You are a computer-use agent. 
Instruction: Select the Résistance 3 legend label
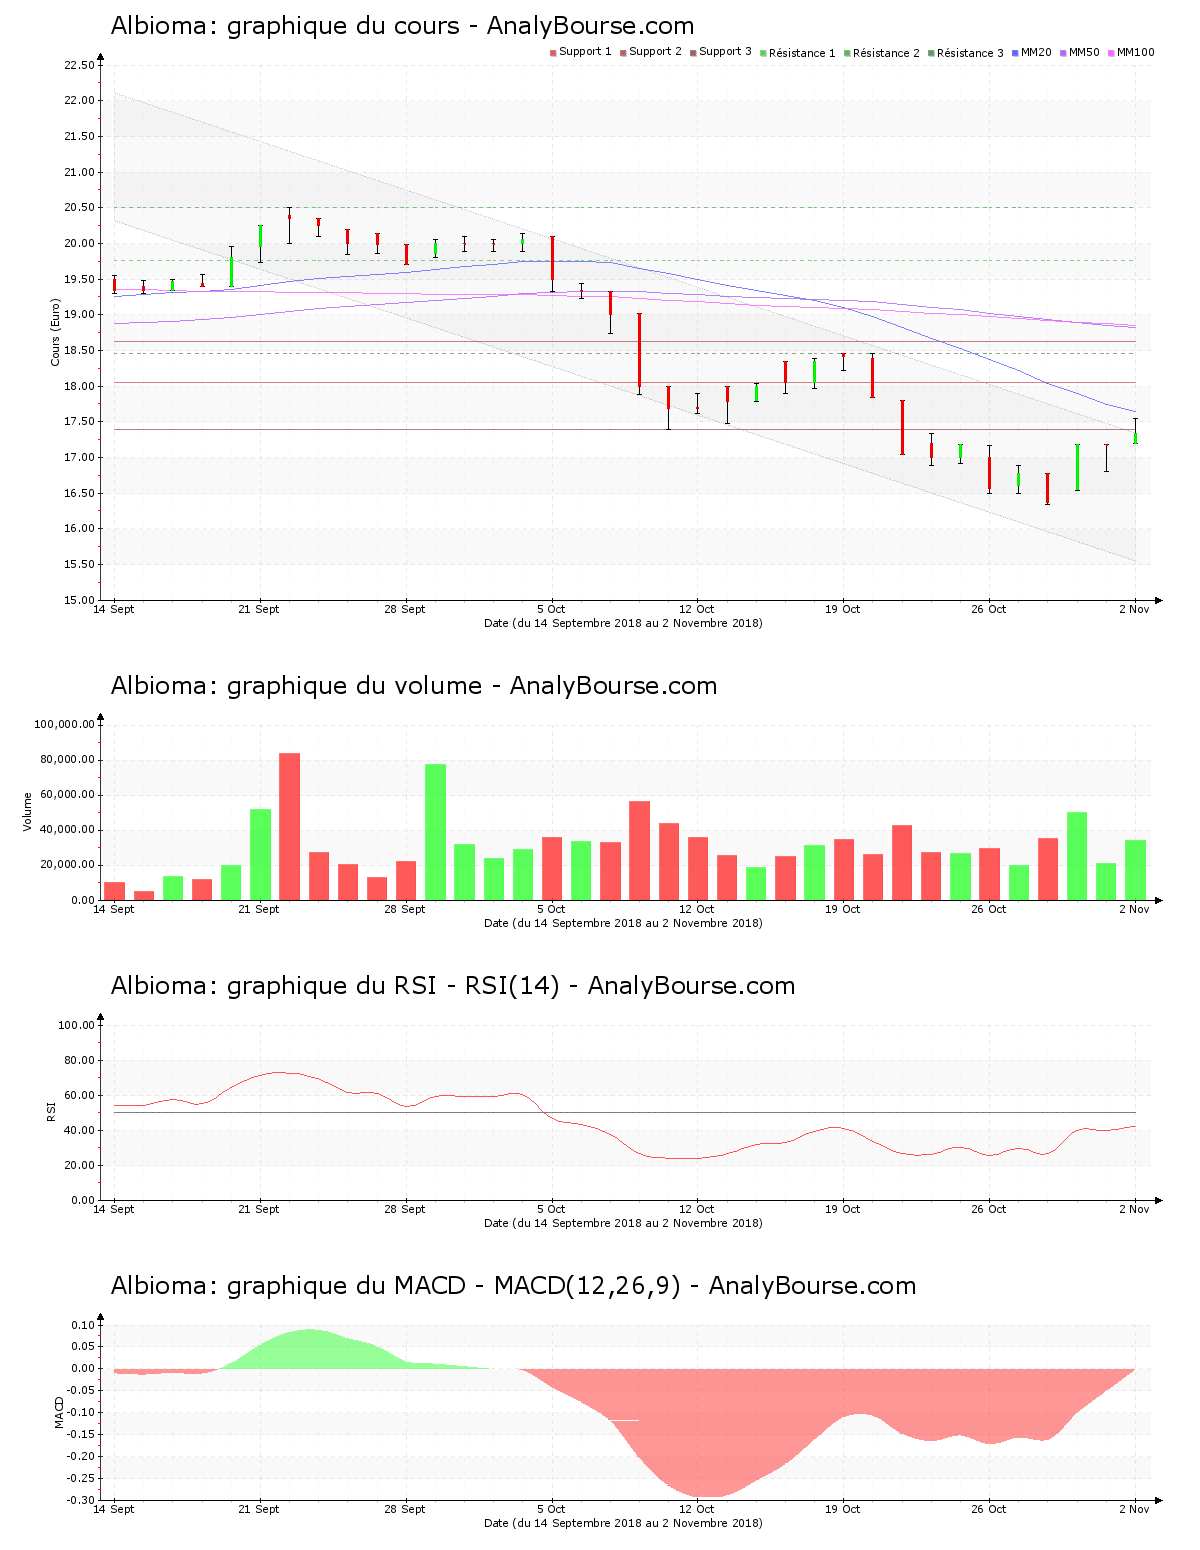pos(970,53)
